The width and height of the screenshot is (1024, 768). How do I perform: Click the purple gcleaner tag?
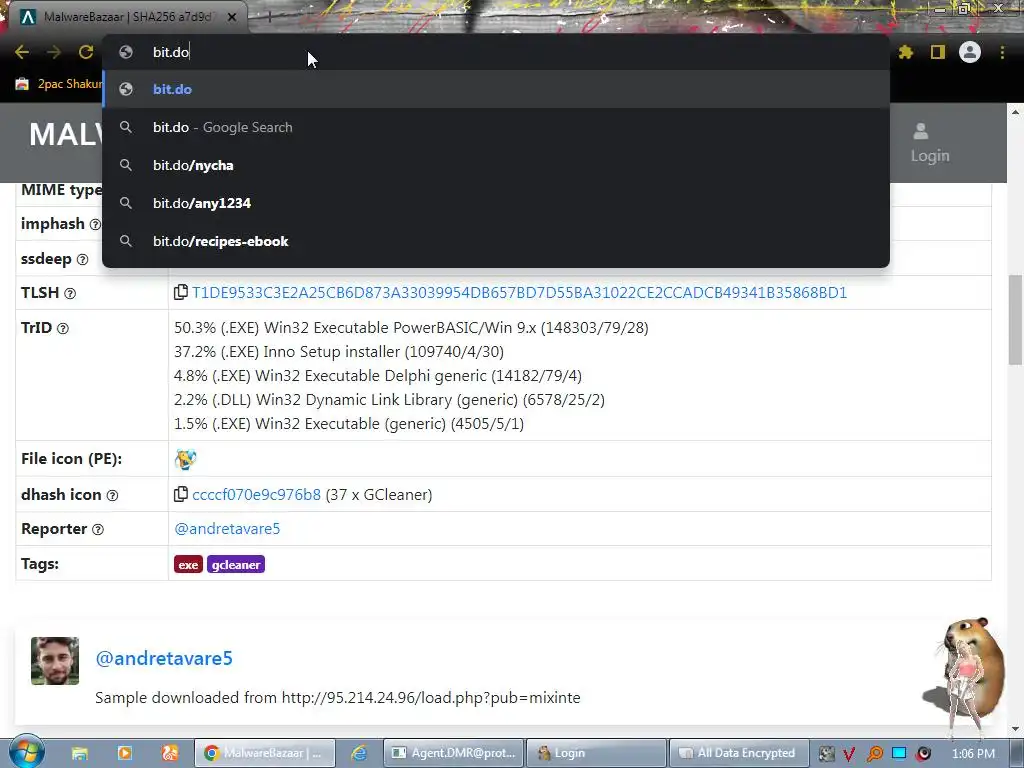(x=236, y=565)
